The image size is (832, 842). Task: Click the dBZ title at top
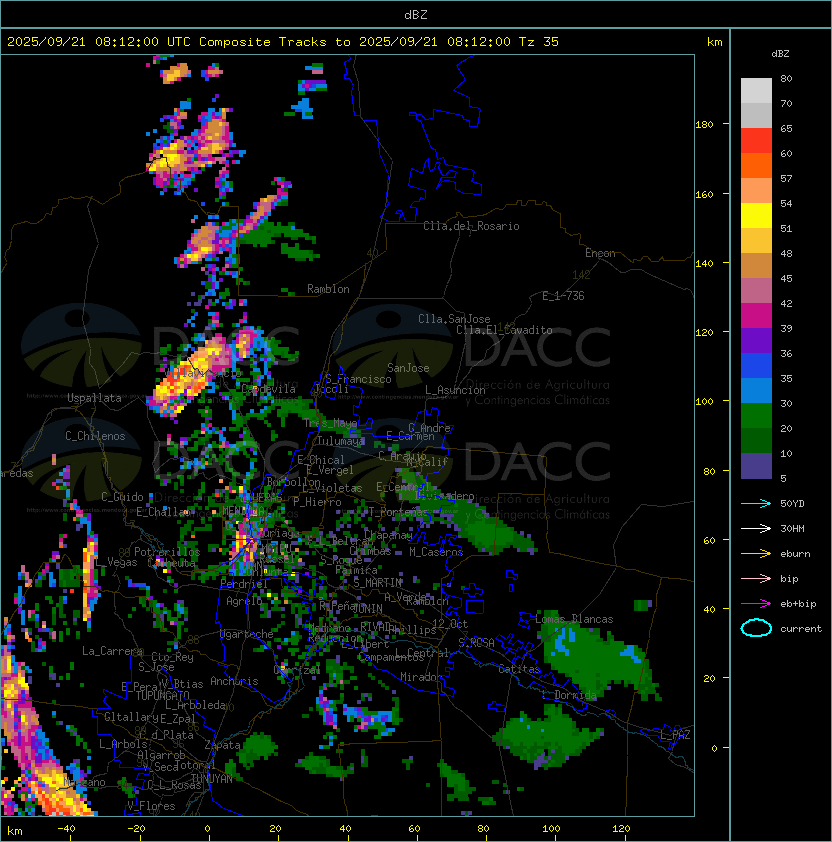(x=416, y=14)
